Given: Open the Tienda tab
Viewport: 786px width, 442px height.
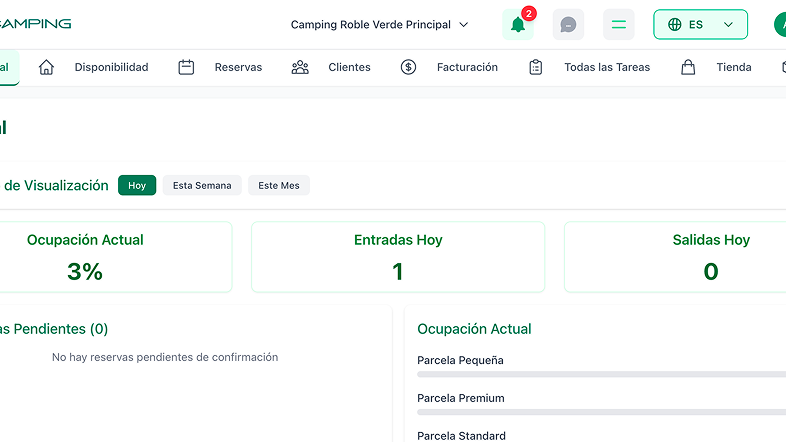Looking at the screenshot, I should [734, 67].
